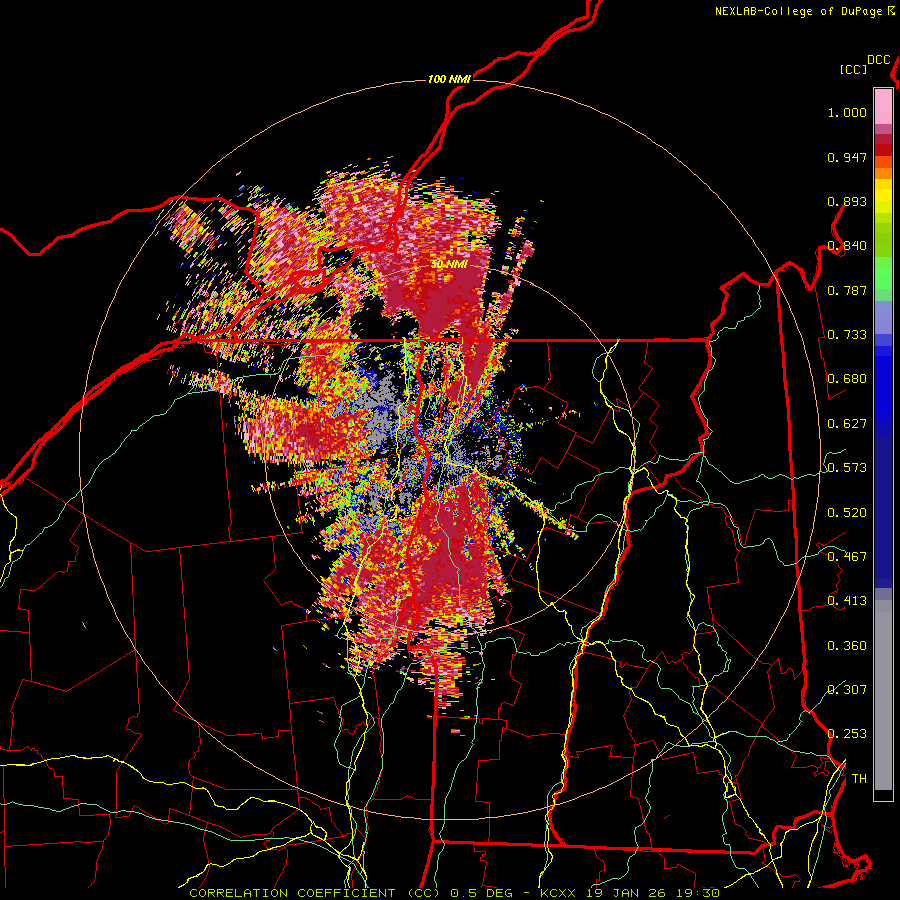
Task: Click the 0.413 scale value
Action: [847, 601]
